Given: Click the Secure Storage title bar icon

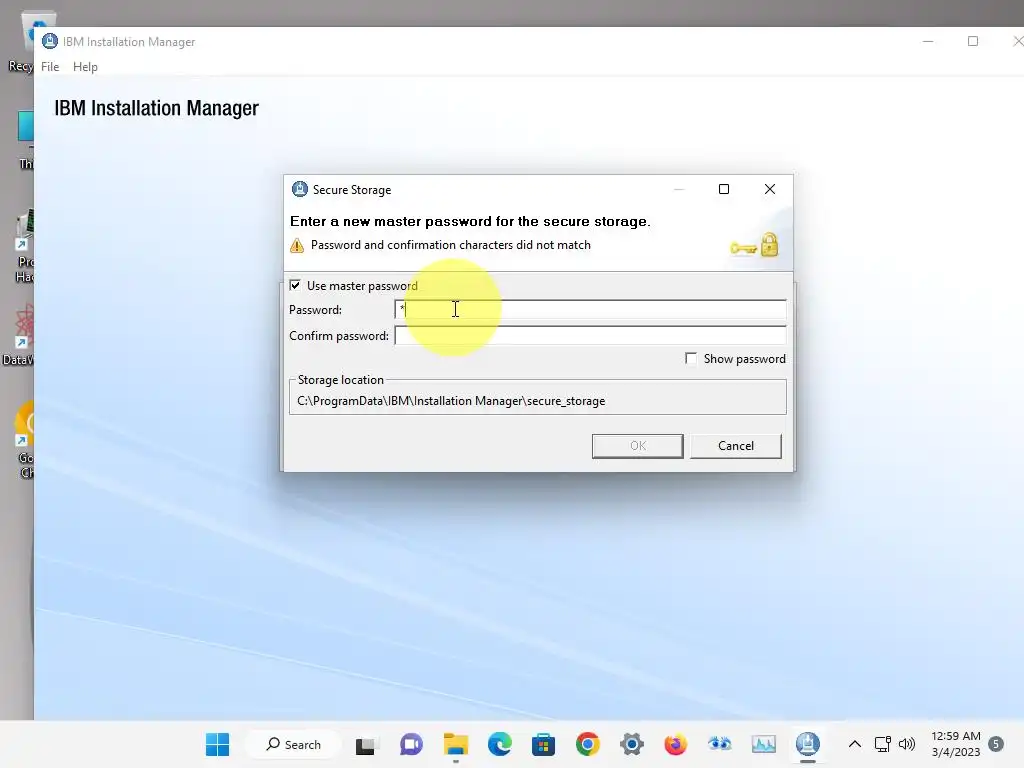Looking at the screenshot, I should tap(300, 189).
